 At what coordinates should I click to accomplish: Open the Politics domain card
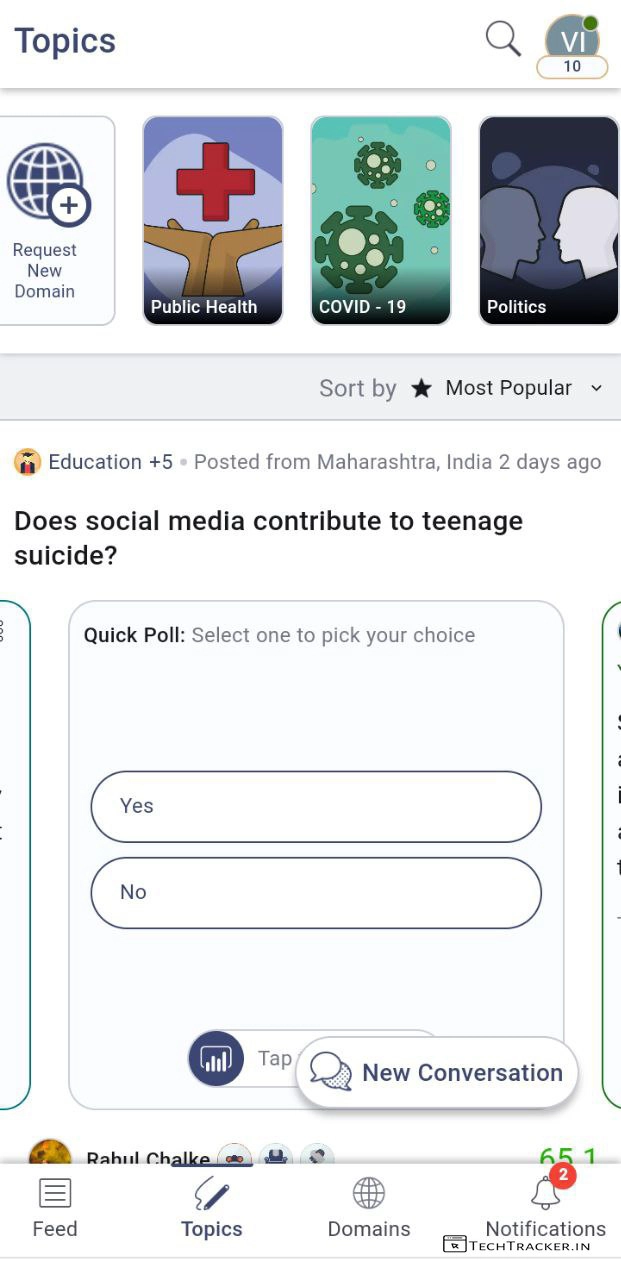548,220
